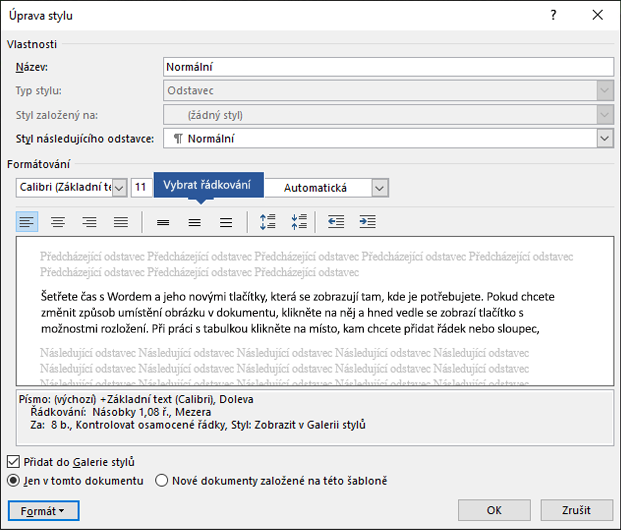
Task: Set single line spacing
Action: click(x=163, y=222)
